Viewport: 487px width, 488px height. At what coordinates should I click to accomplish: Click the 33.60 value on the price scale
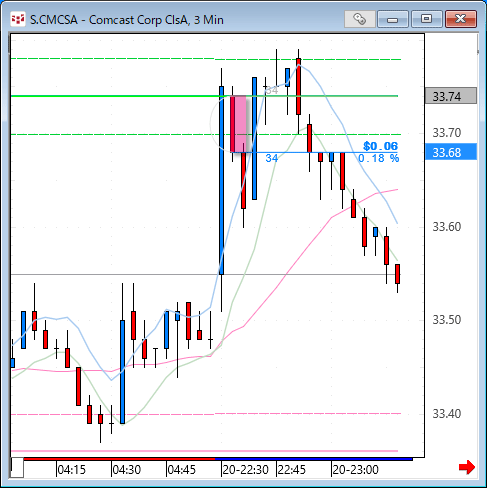click(x=447, y=227)
